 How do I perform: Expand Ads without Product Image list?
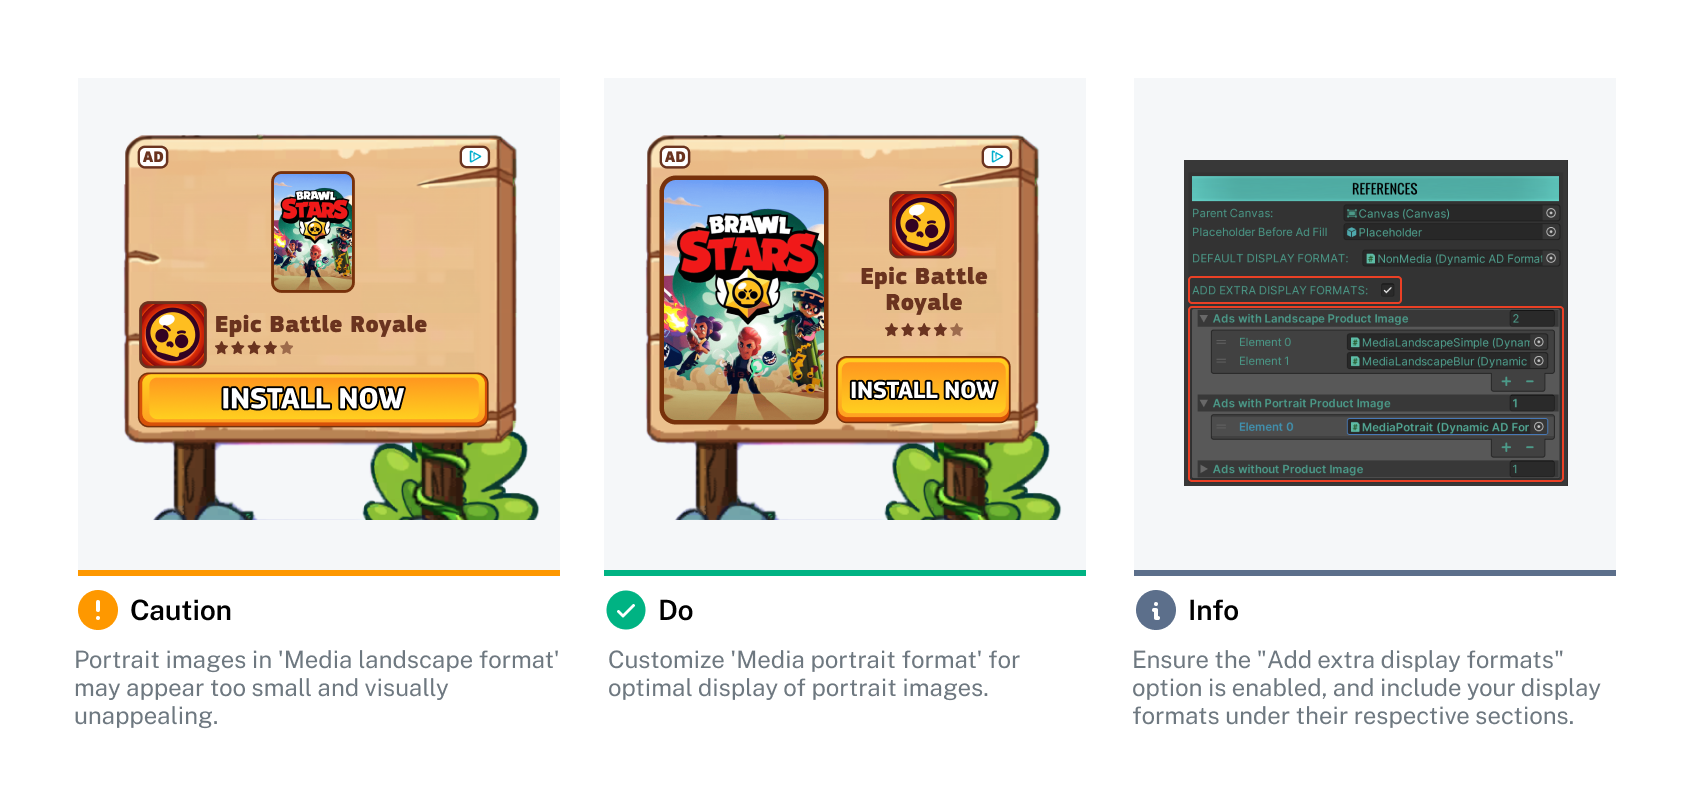point(1204,469)
